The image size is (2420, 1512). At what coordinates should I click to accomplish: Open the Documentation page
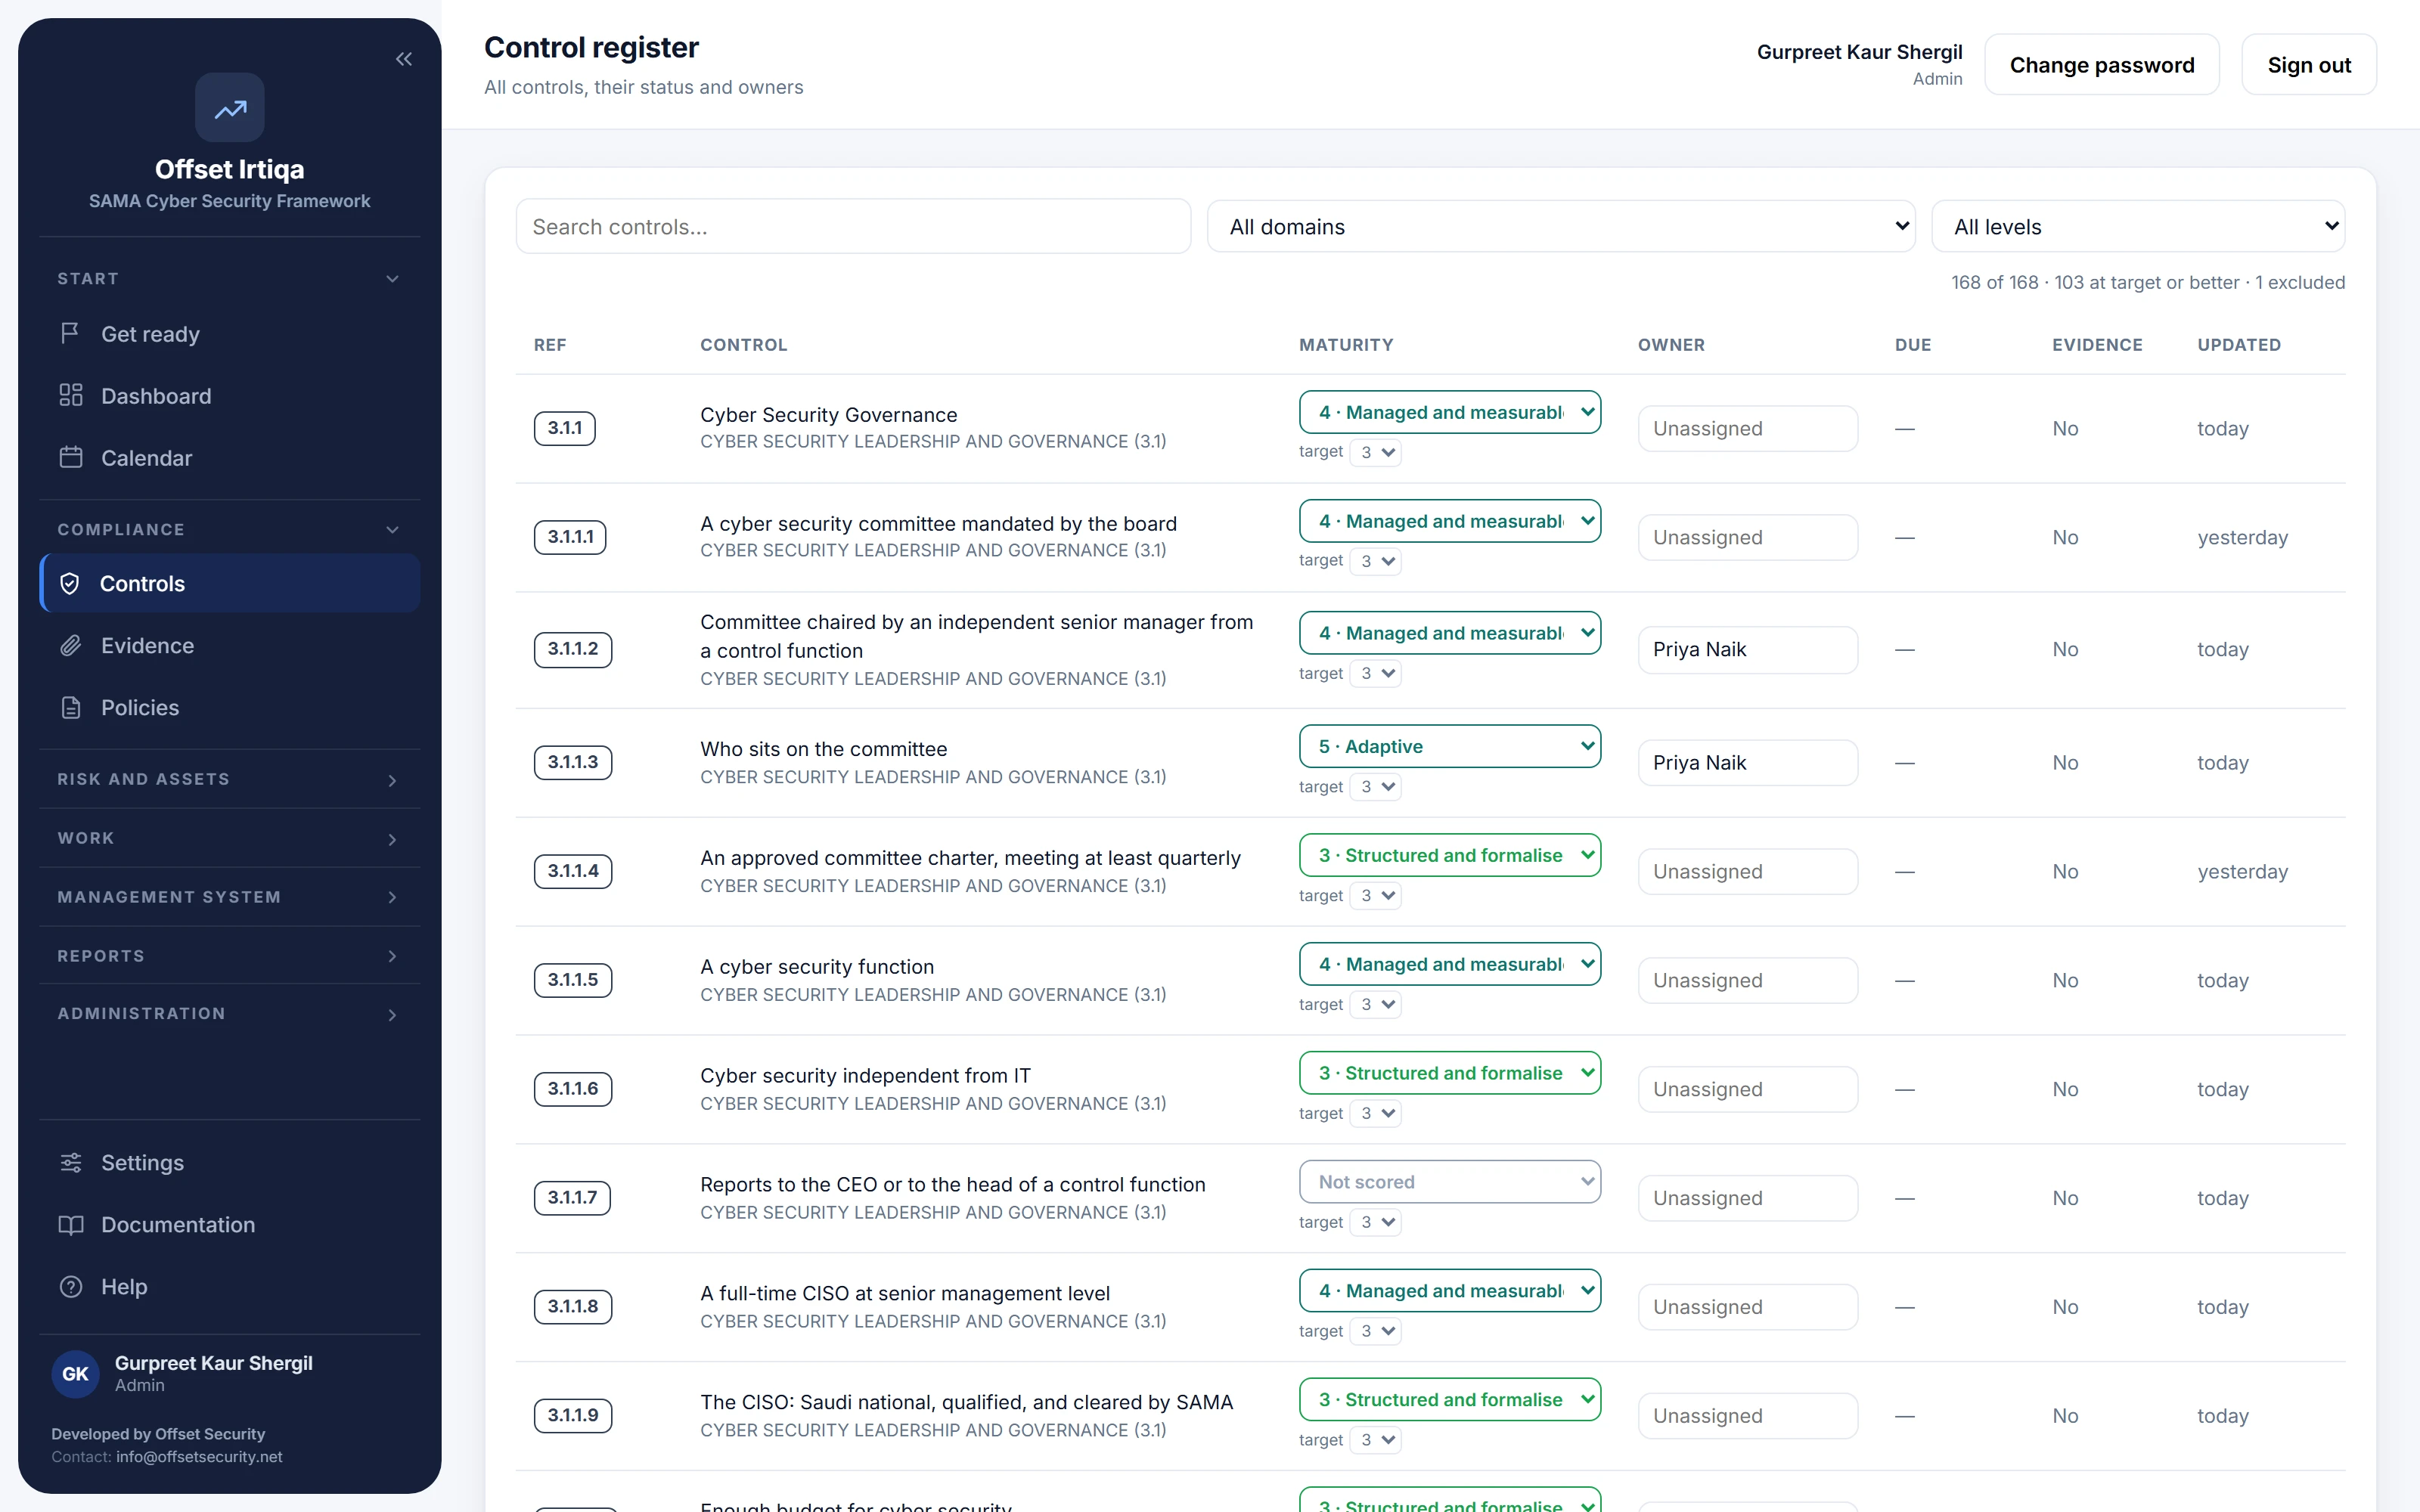230,1224
